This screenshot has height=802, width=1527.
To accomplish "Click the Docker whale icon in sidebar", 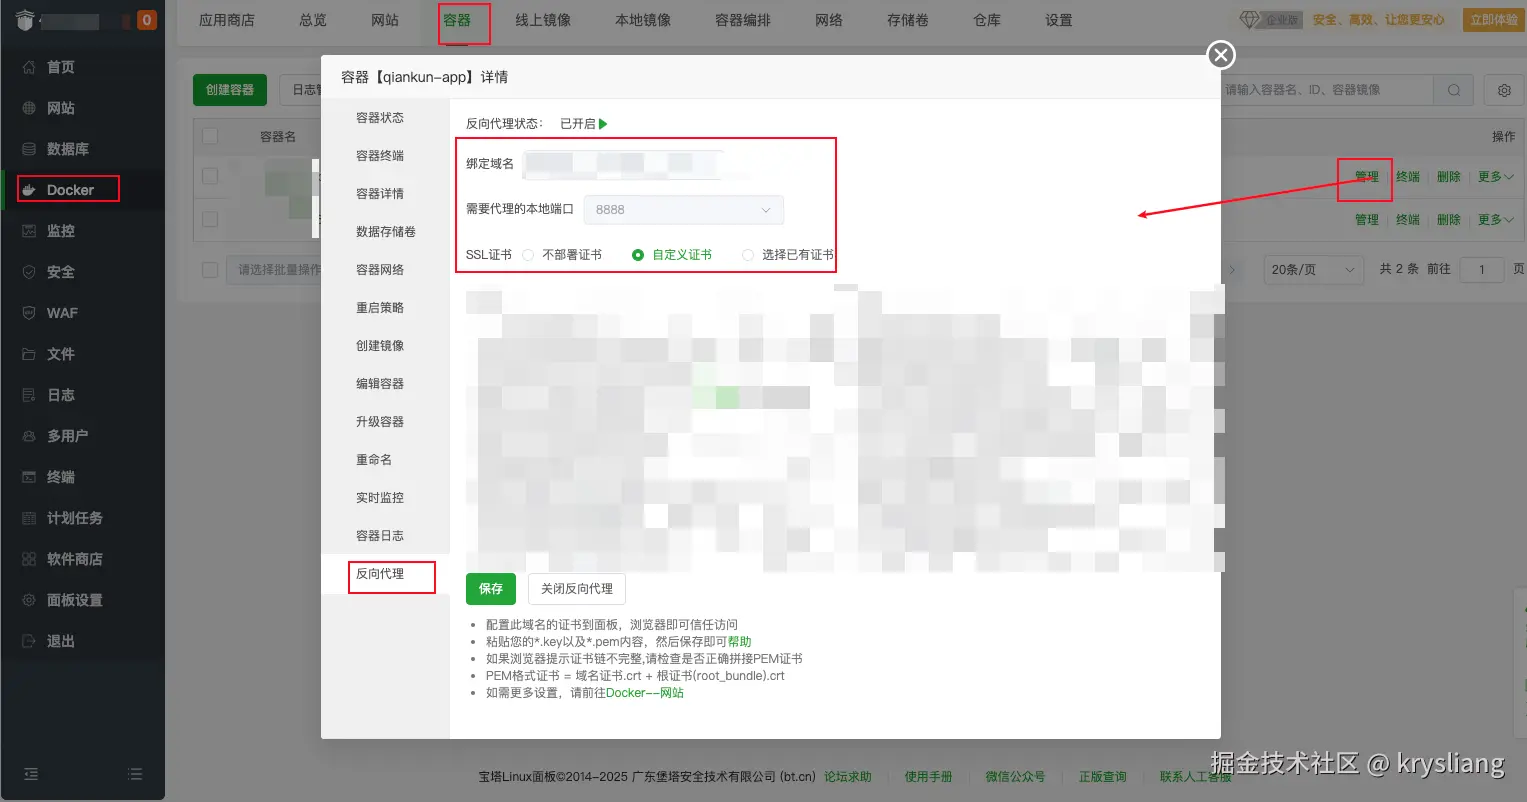I will [29, 190].
